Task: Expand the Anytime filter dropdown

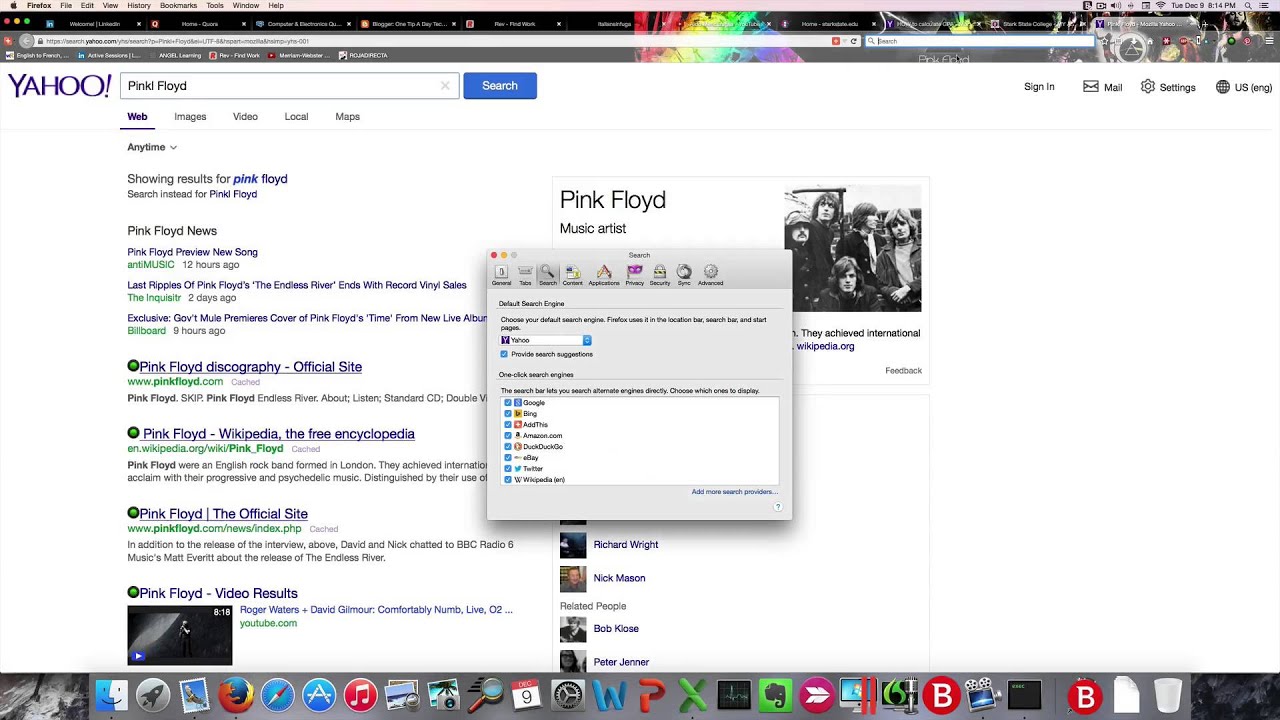Action: click(152, 147)
